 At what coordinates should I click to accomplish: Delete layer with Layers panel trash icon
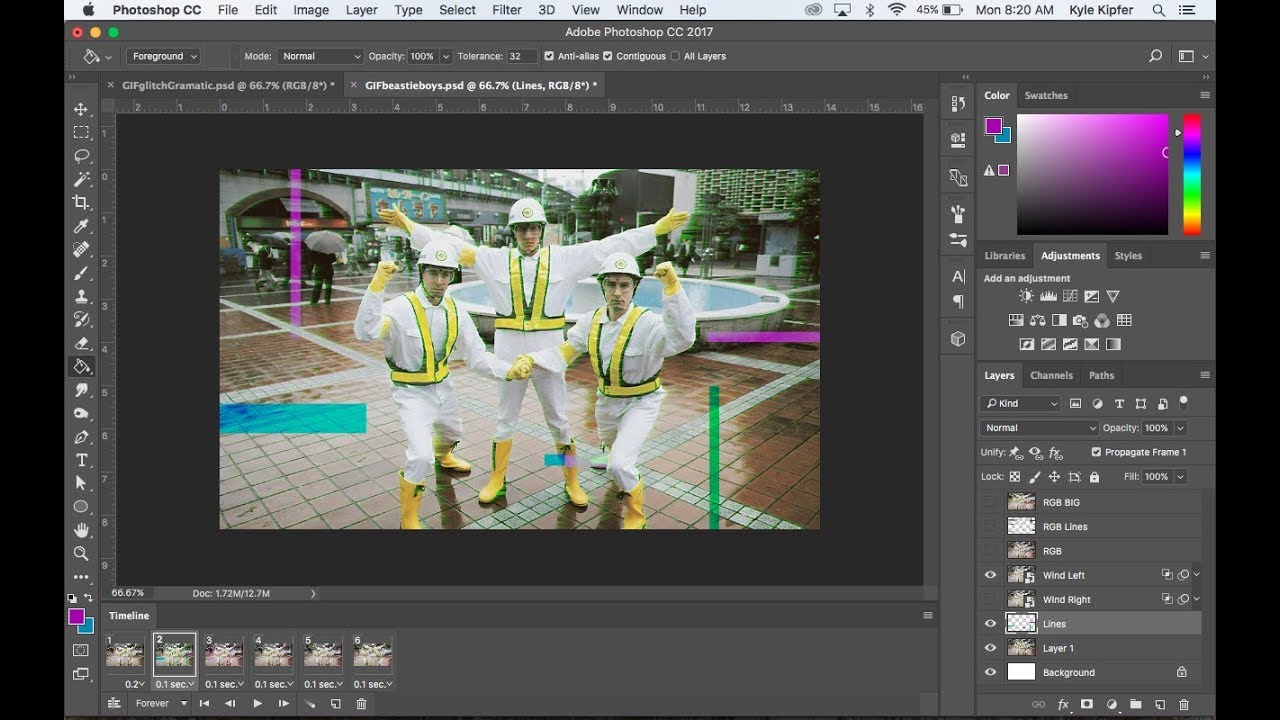pyautogui.click(x=1184, y=705)
